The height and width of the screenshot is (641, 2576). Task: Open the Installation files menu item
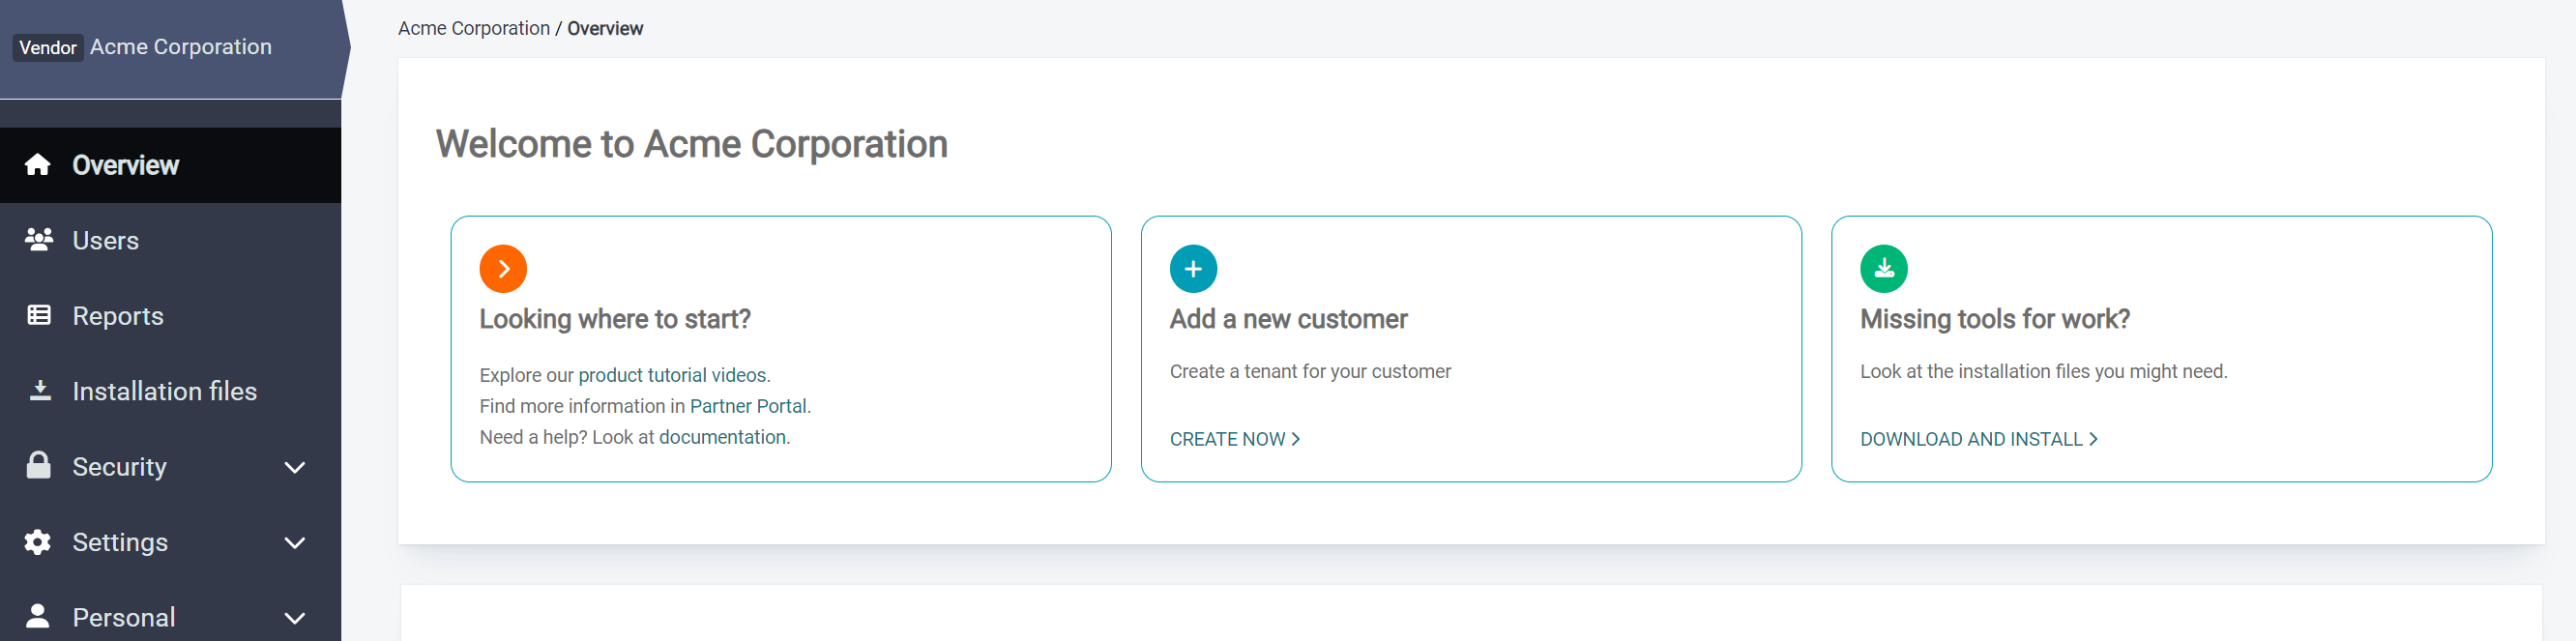click(x=164, y=391)
